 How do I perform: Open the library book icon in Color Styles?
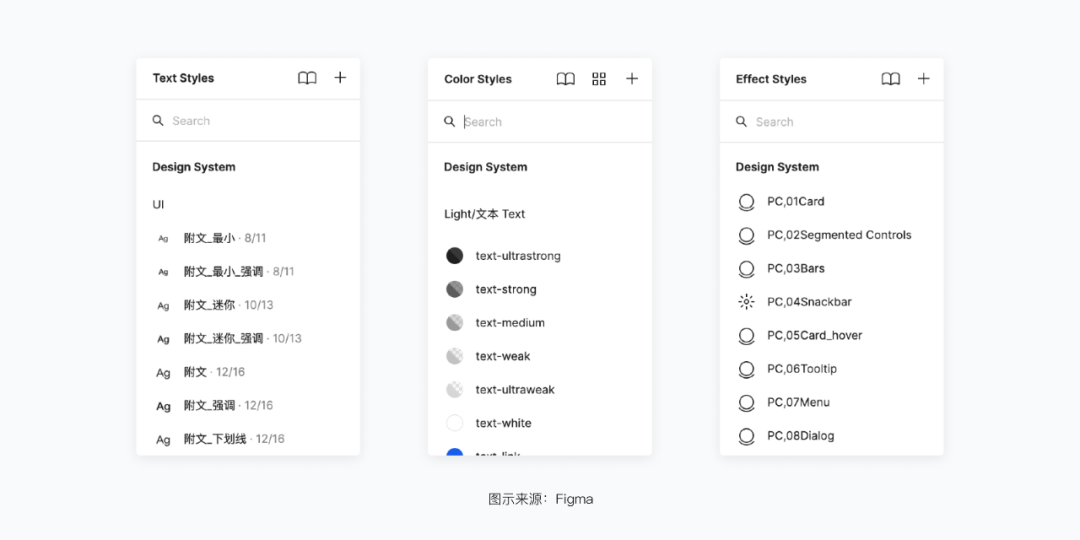tap(565, 79)
